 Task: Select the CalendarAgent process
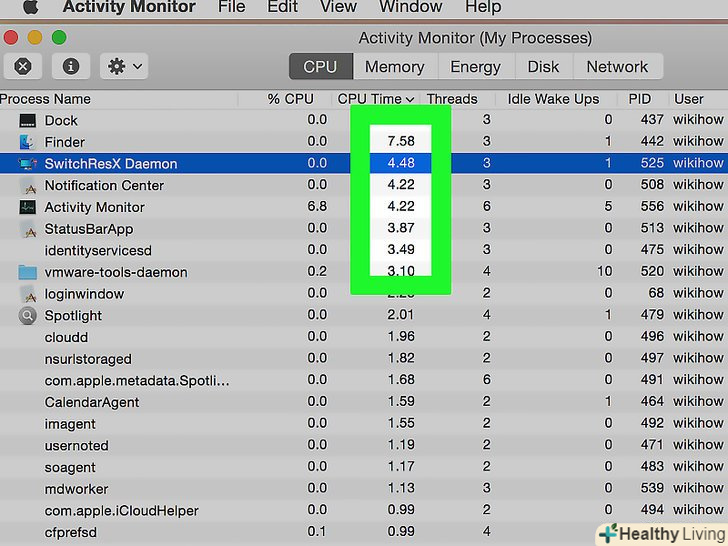click(92, 402)
